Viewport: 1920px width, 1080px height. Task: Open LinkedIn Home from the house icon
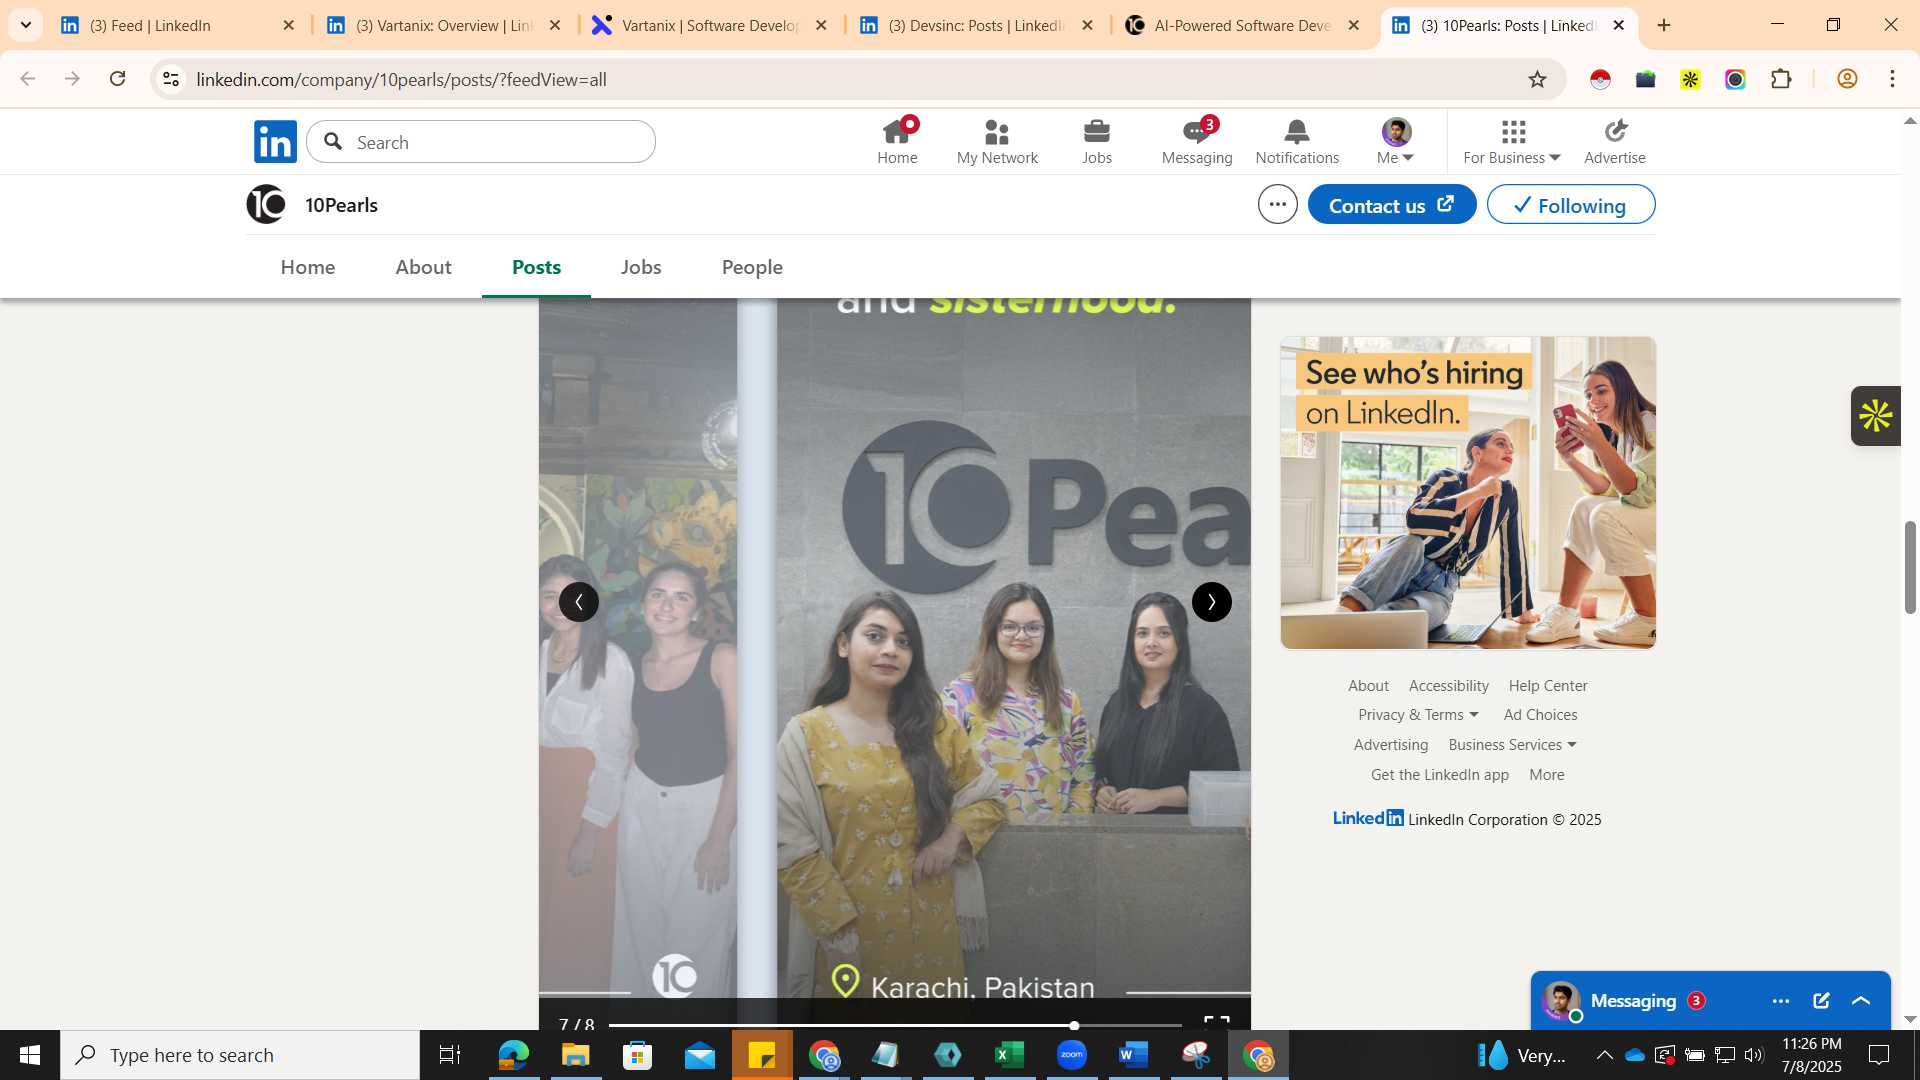pyautogui.click(x=897, y=141)
